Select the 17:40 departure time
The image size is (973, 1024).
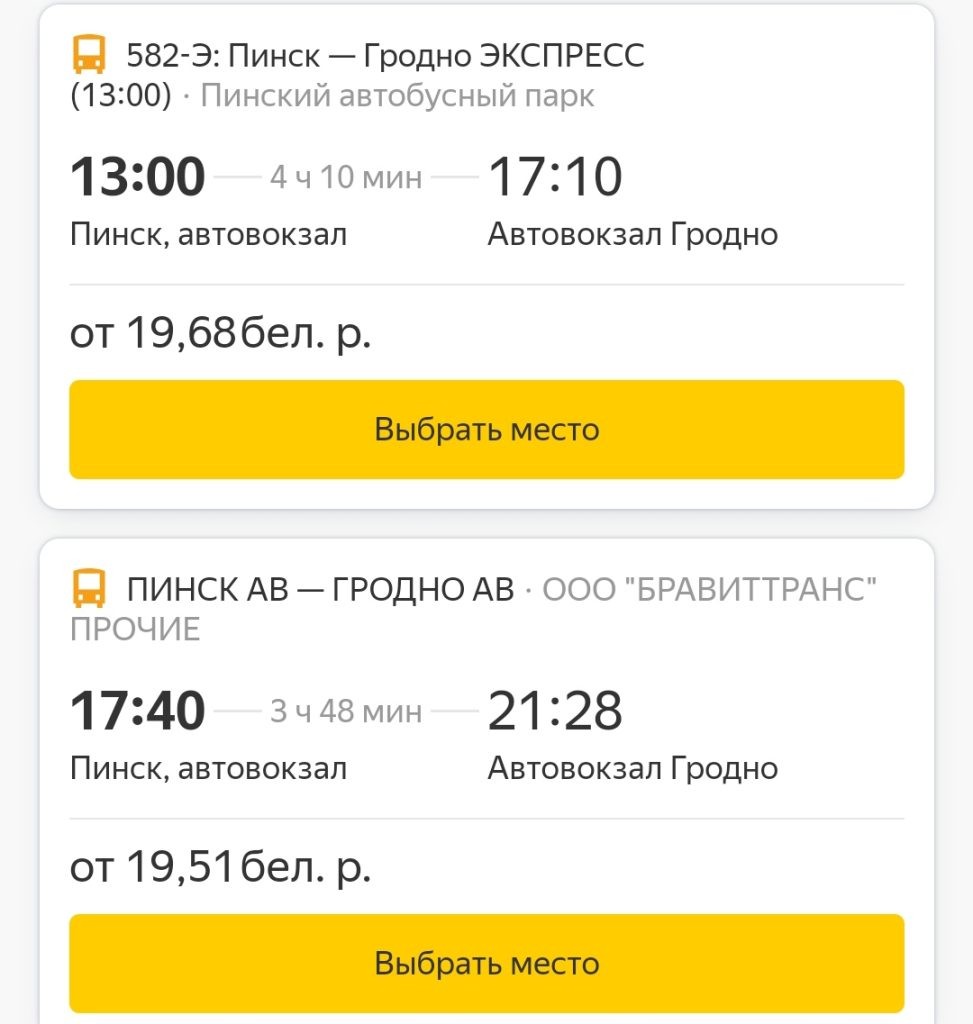click(137, 712)
